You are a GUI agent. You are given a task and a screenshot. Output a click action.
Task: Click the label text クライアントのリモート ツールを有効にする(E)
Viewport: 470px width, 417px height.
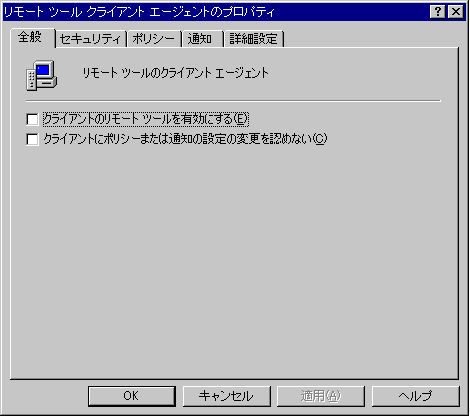click(146, 119)
